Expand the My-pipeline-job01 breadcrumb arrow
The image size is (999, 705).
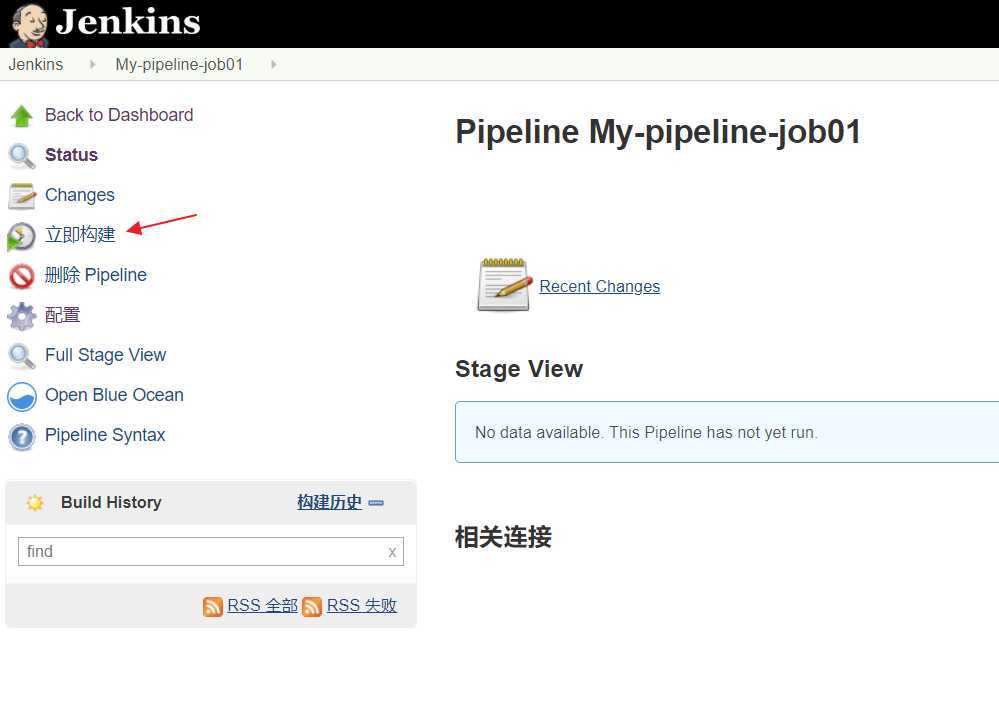(273, 65)
